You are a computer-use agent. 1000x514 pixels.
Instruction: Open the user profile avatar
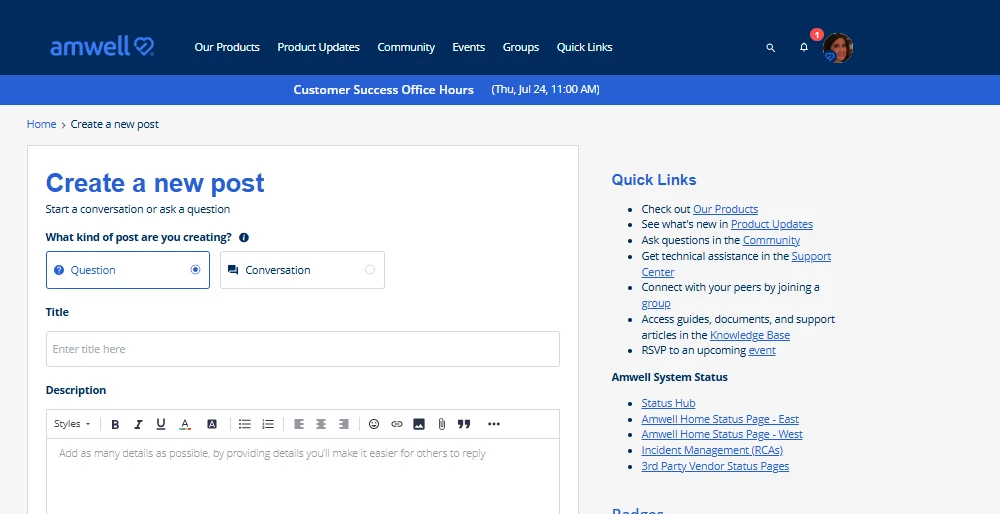[837, 48]
